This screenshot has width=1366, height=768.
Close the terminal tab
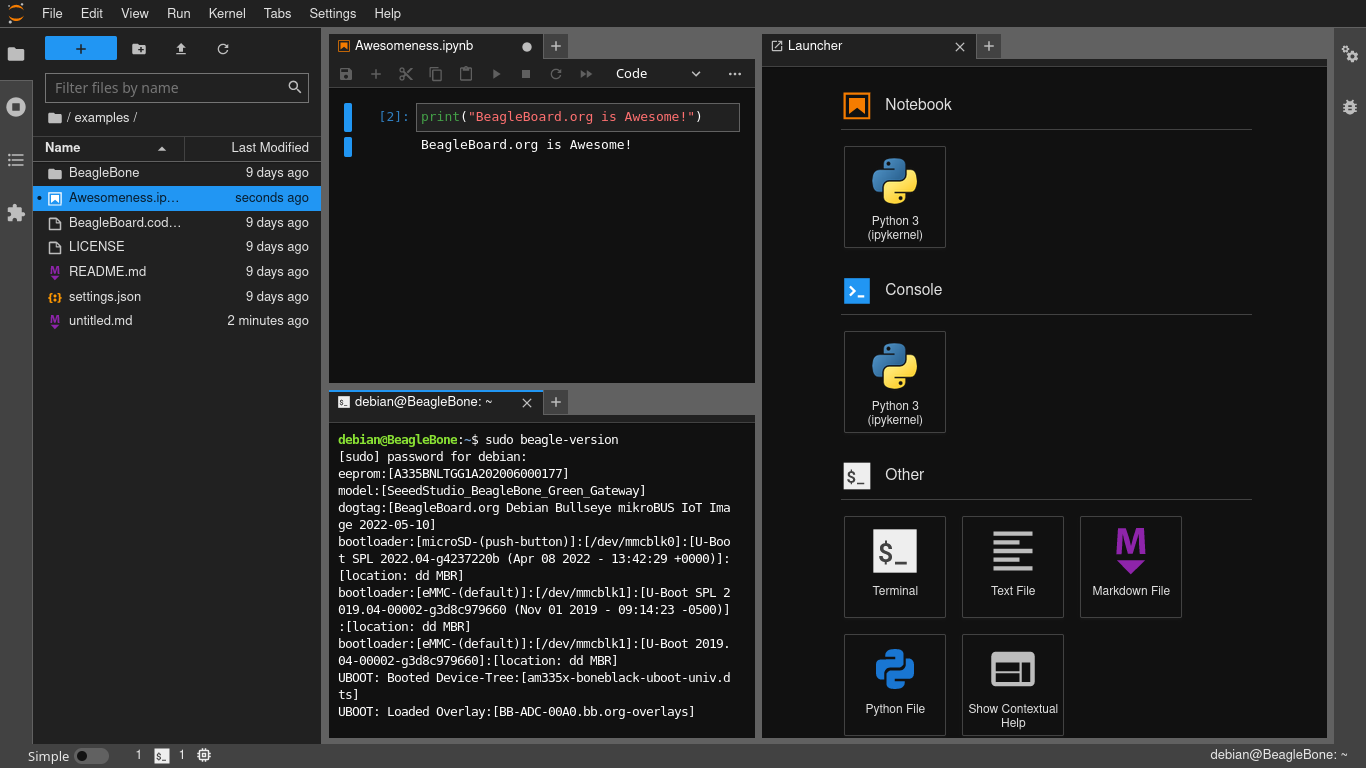(x=527, y=403)
